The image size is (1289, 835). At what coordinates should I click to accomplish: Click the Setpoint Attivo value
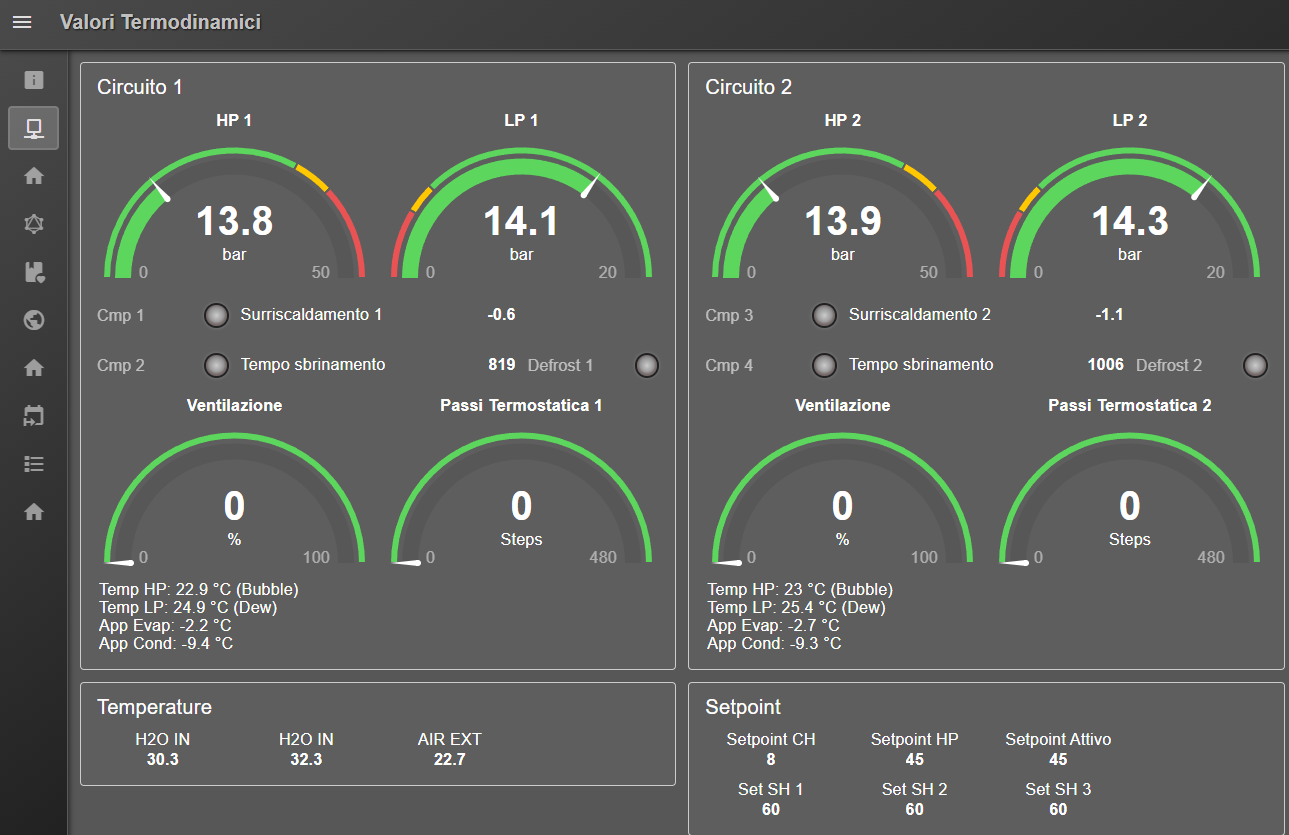point(1058,760)
